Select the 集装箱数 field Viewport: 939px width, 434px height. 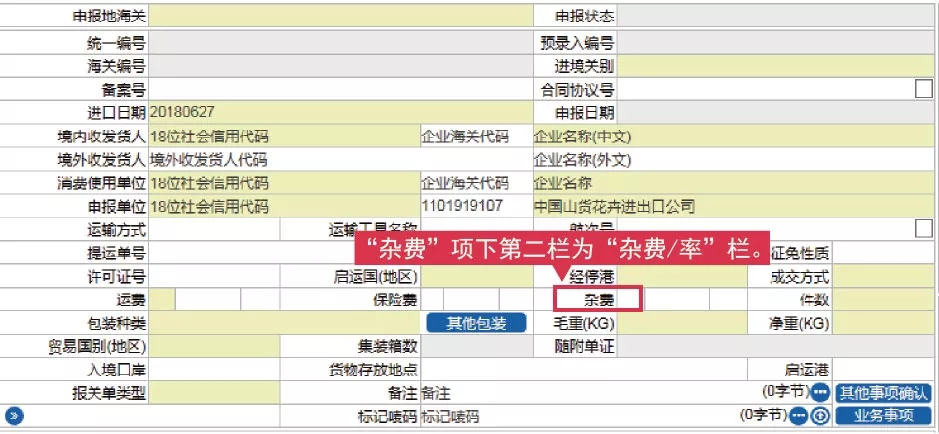(x=477, y=346)
